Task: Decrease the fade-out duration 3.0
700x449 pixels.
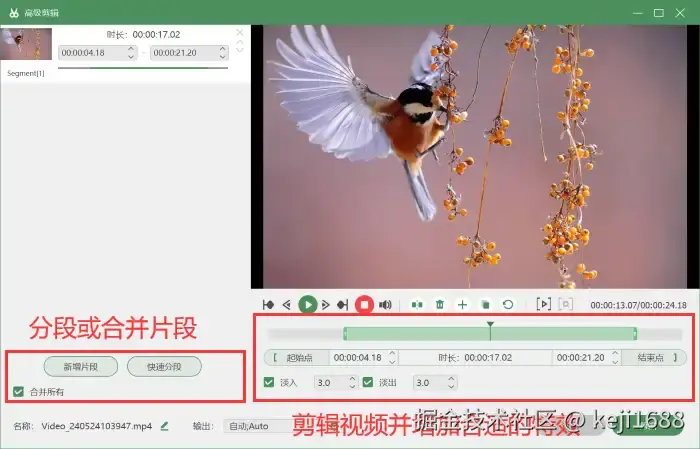Action: tap(451, 386)
